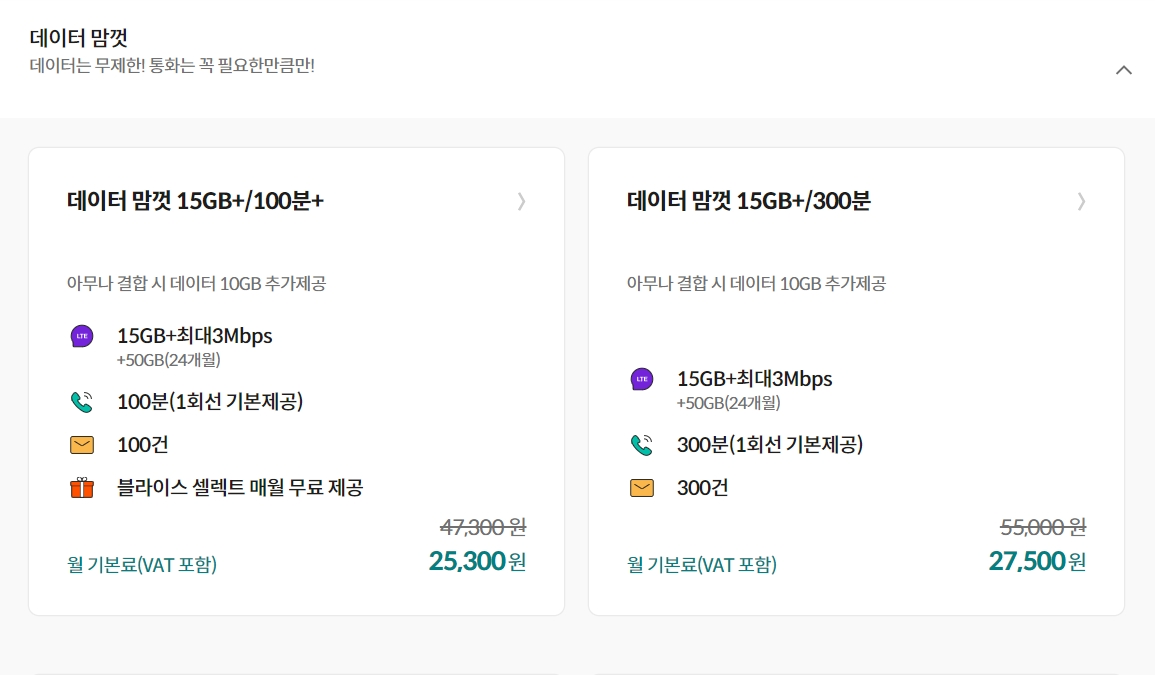This screenshot has width=1155, height=675.
Task: Click LTE data icon in 300분 plan
Action: [642, 379]
